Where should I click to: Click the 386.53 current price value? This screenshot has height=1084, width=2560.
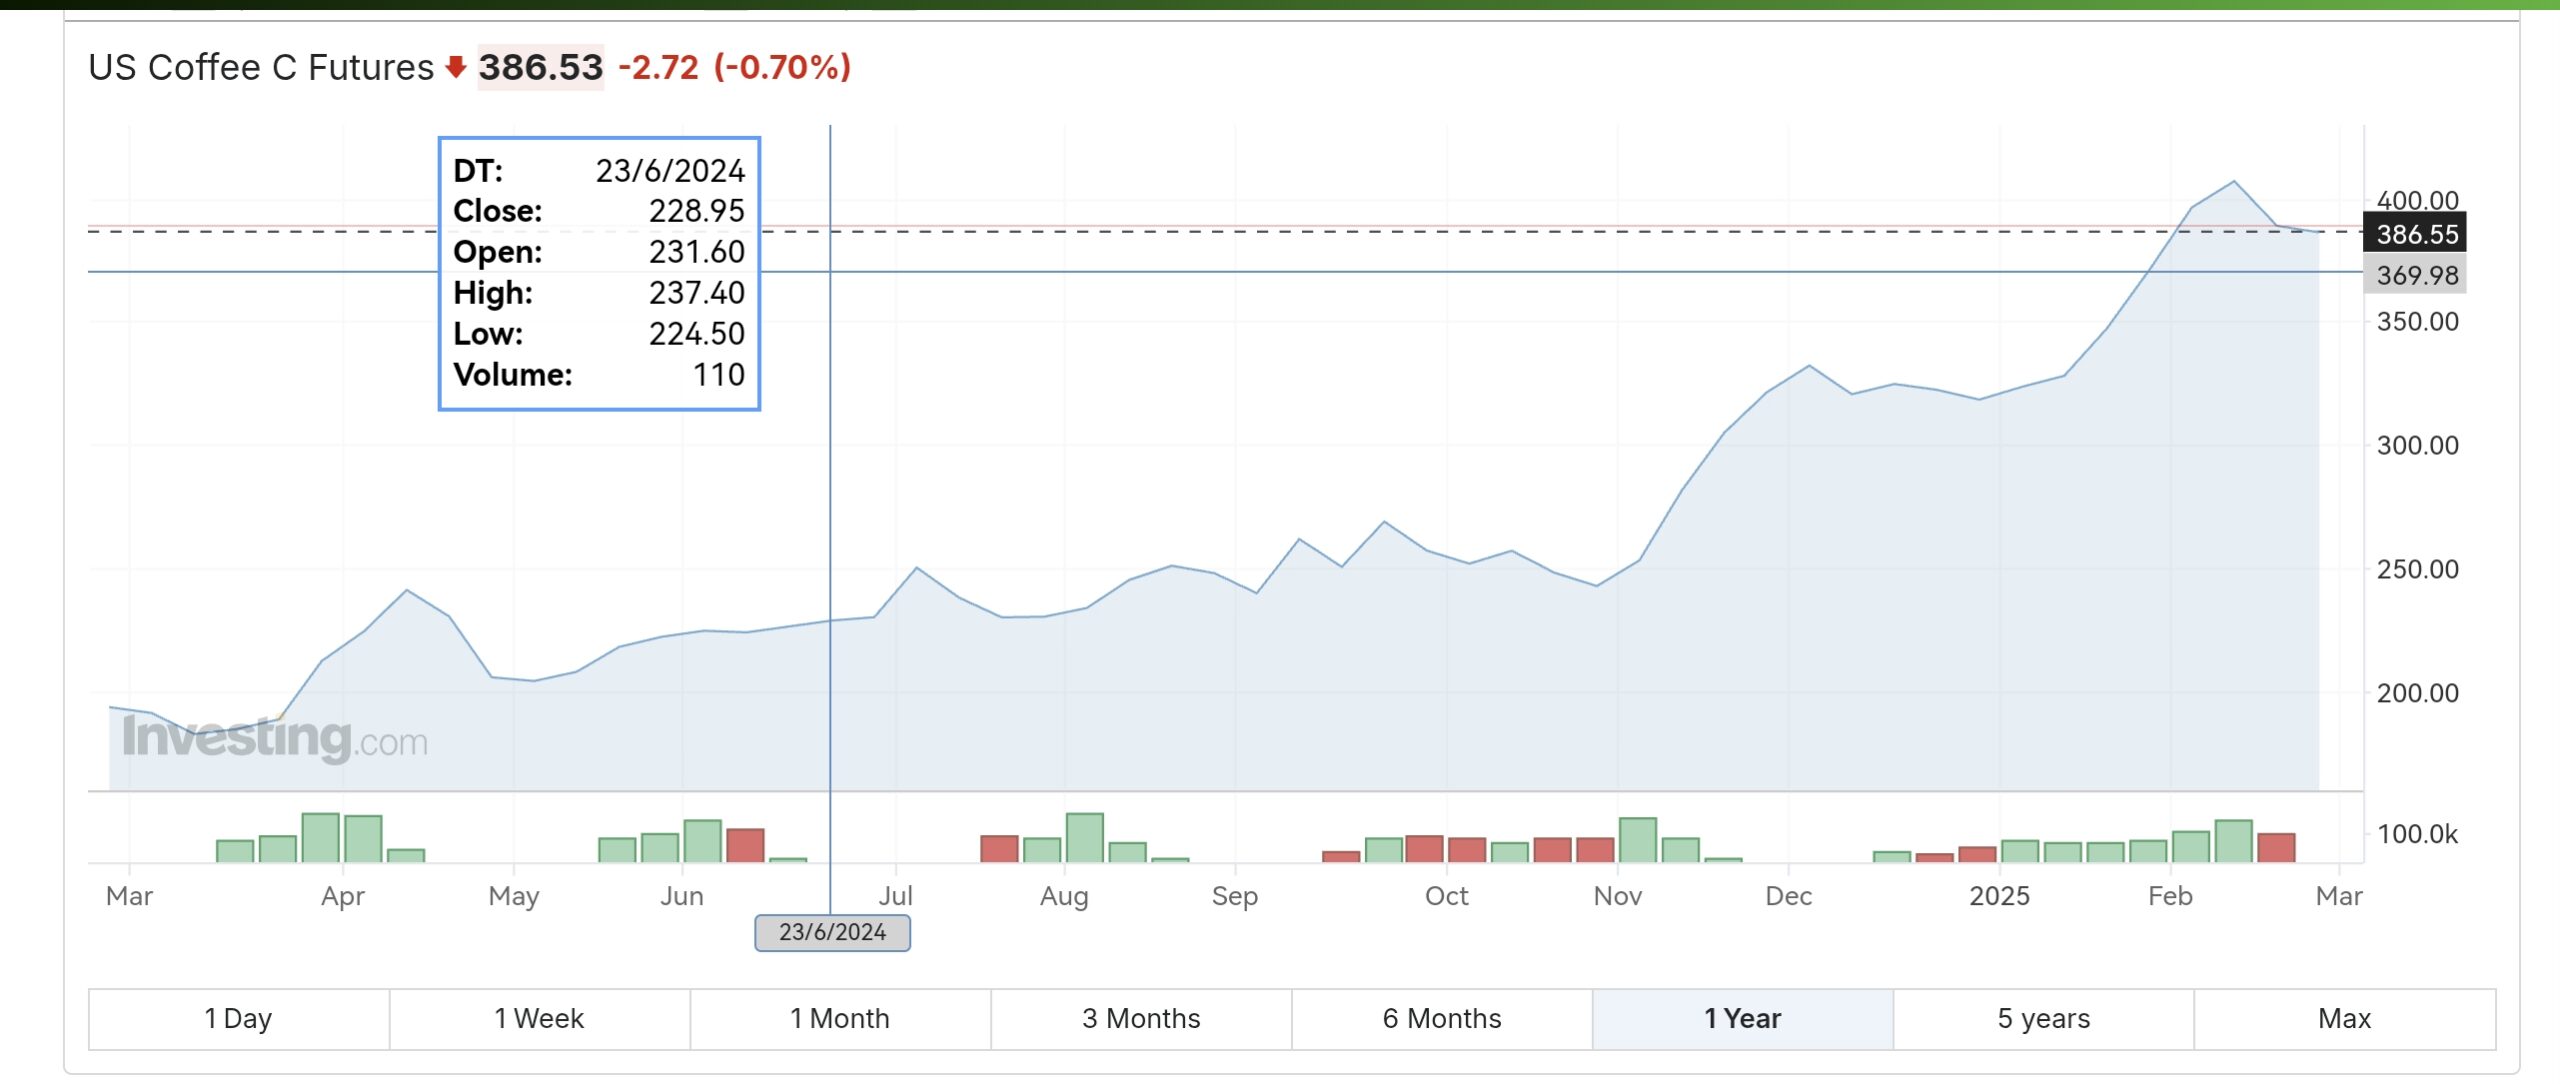540,67
